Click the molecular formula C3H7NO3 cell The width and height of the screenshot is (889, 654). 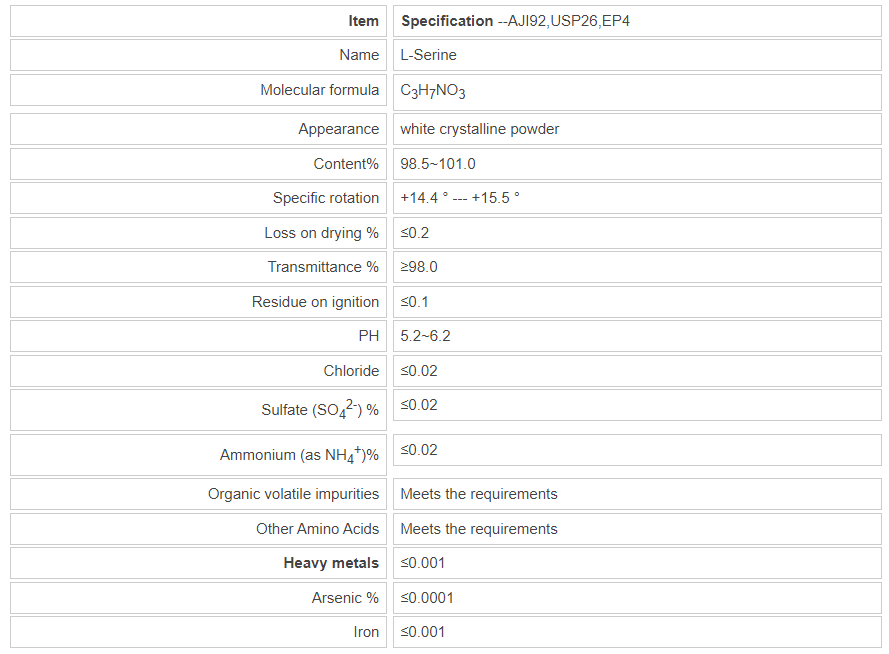click(x=433, y=91)
